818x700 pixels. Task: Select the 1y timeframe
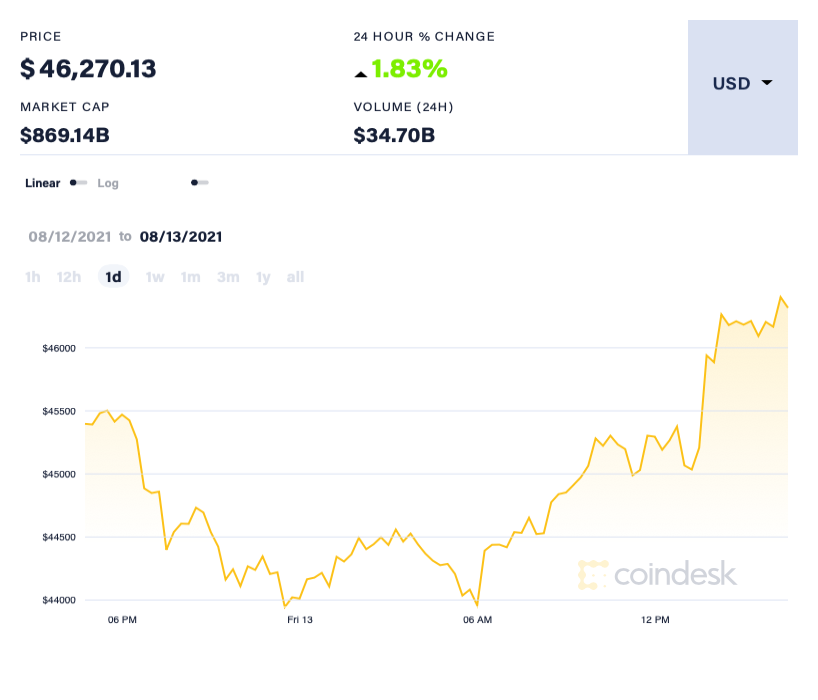262,276
